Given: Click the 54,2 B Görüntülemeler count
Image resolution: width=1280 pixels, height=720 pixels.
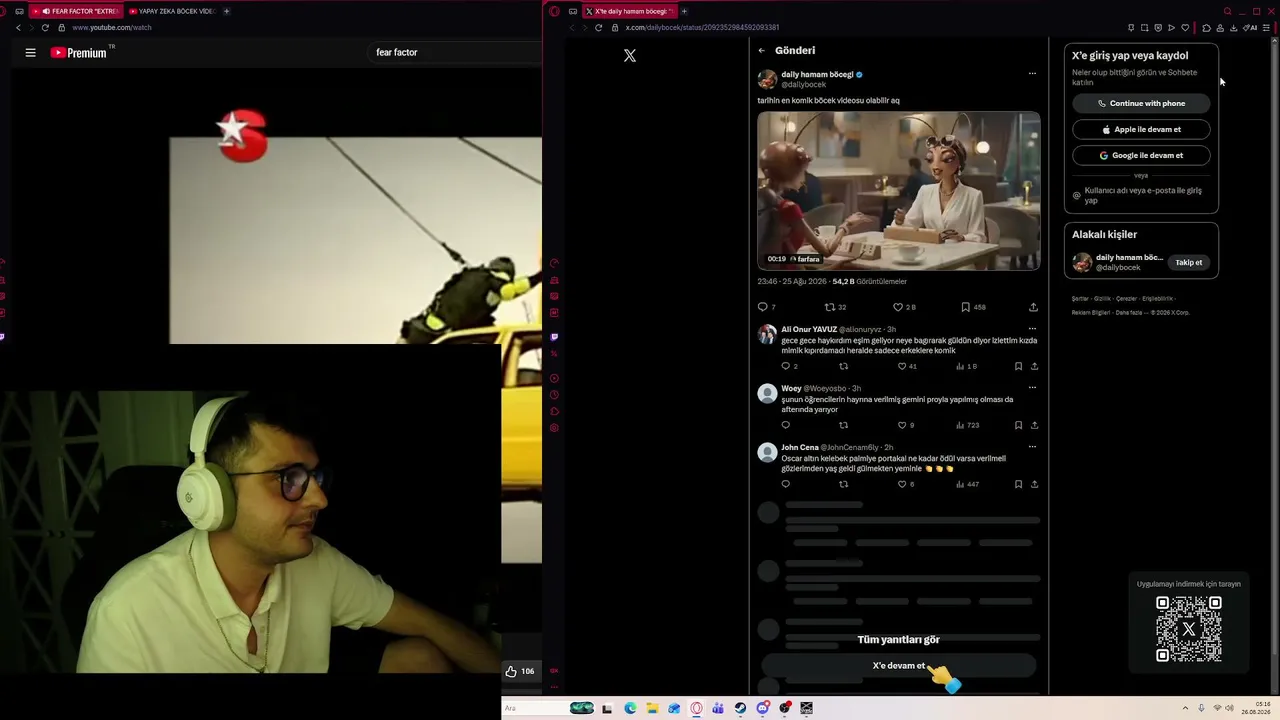Looking at the screenshot, I should tap(869, 282).
